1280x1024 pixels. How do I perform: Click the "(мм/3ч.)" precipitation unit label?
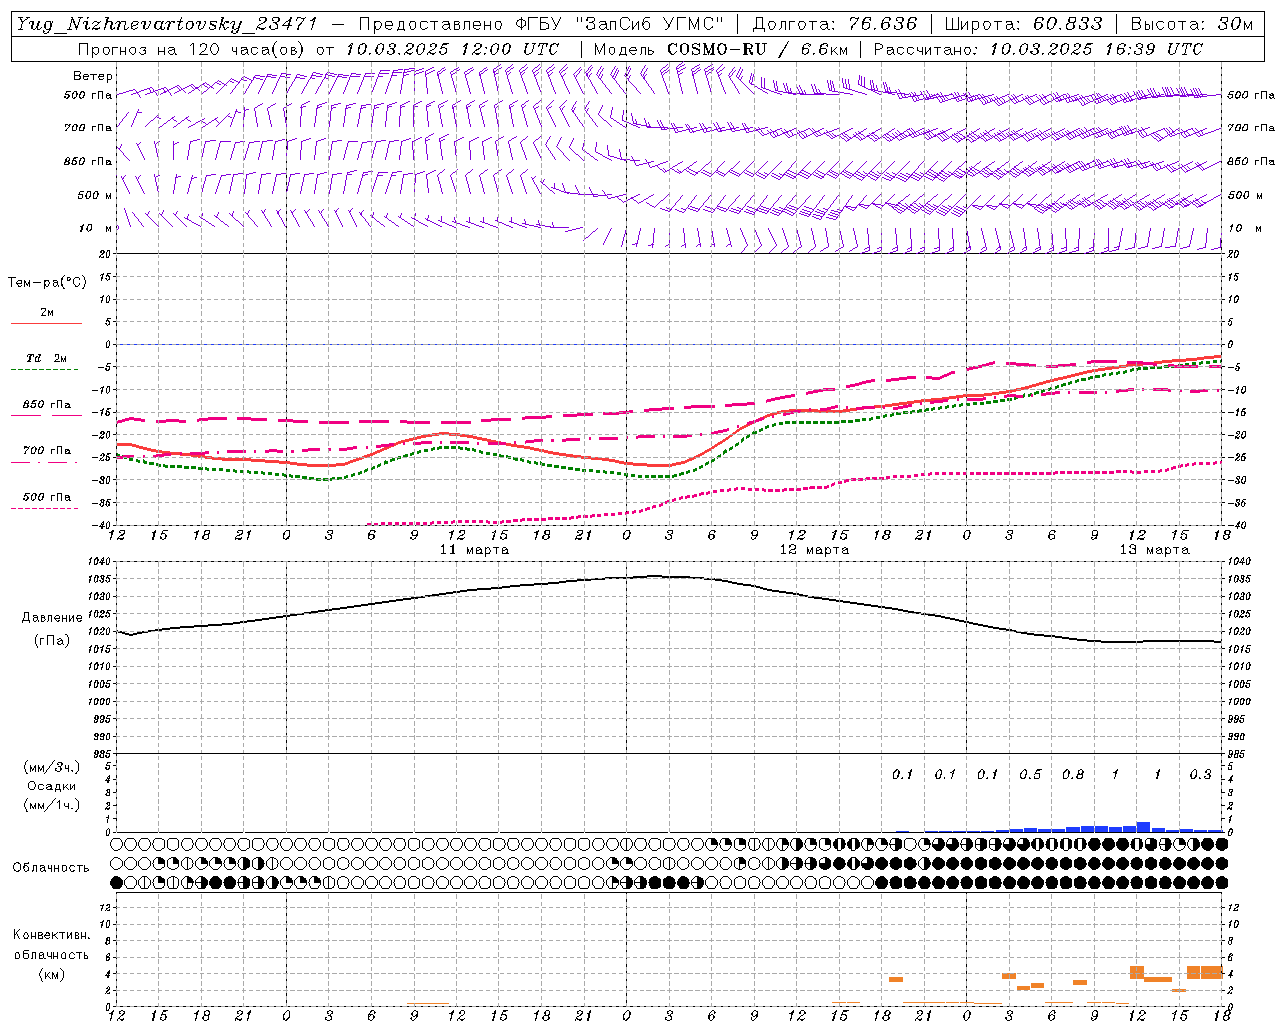pyautogui.click(x=52, y=767)
